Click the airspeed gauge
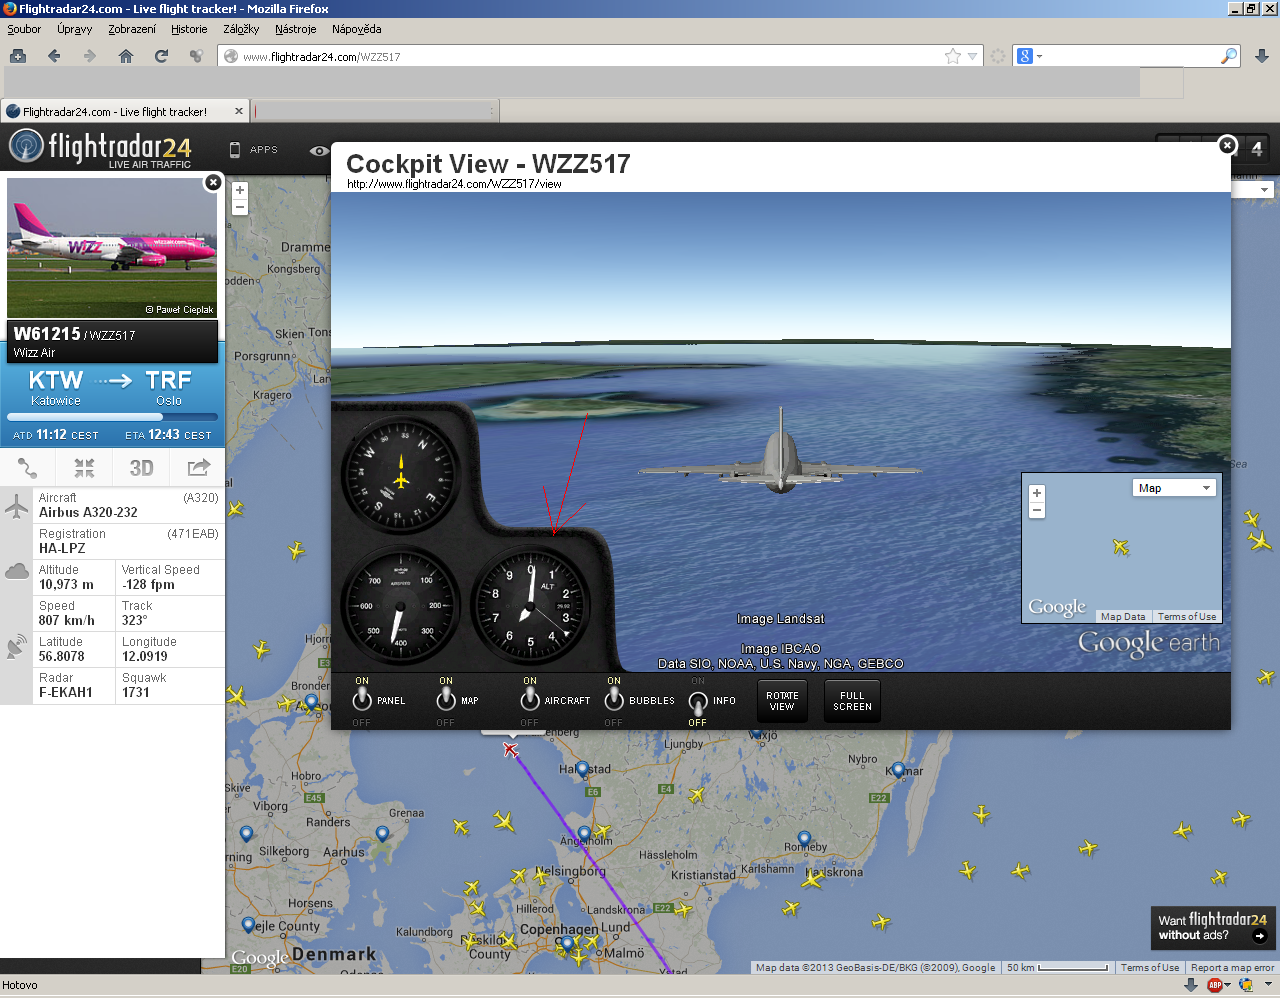The height and width of the screenshot is (998, 1280). coord(401,604)
